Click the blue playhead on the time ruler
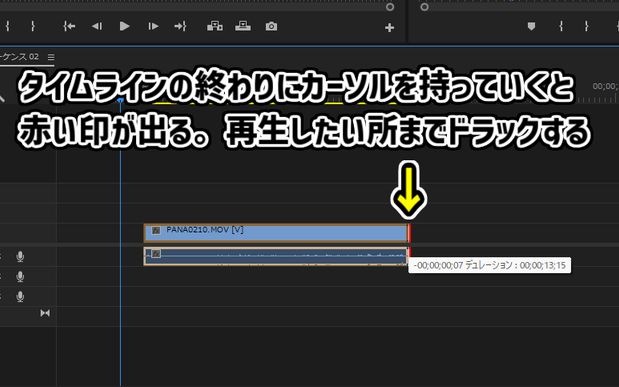 pos(120,101)
